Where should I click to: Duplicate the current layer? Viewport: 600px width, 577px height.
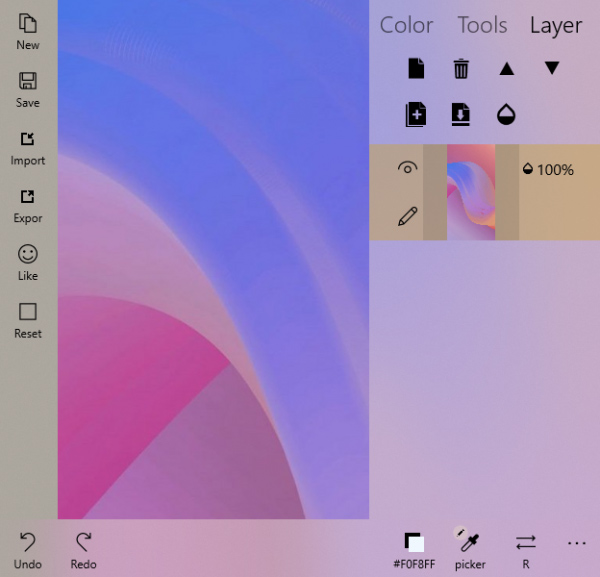click(416, 114)
